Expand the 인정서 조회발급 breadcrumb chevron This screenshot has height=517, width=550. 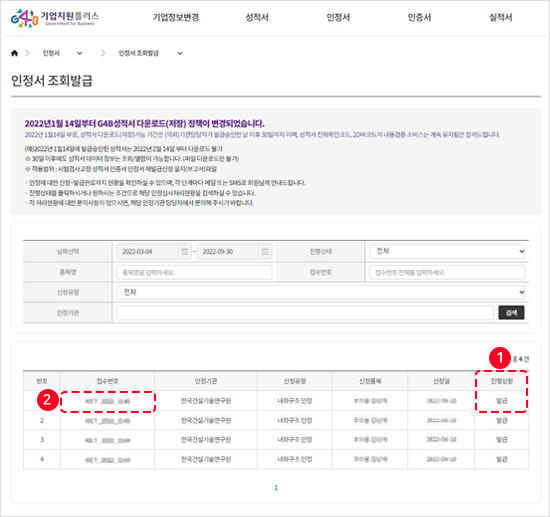(180, 53)
